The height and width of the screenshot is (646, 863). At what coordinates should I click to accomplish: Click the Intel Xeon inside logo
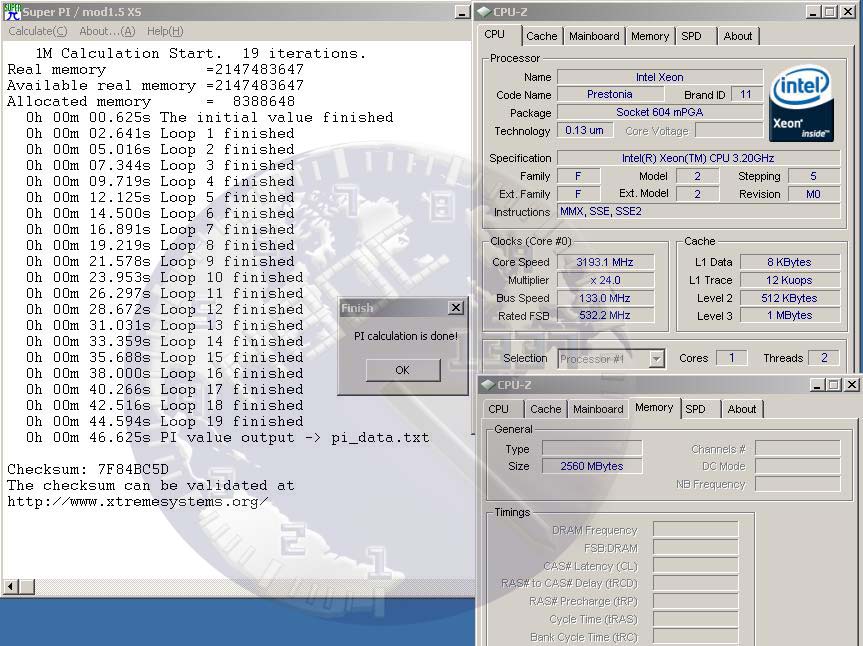(802, 104)
